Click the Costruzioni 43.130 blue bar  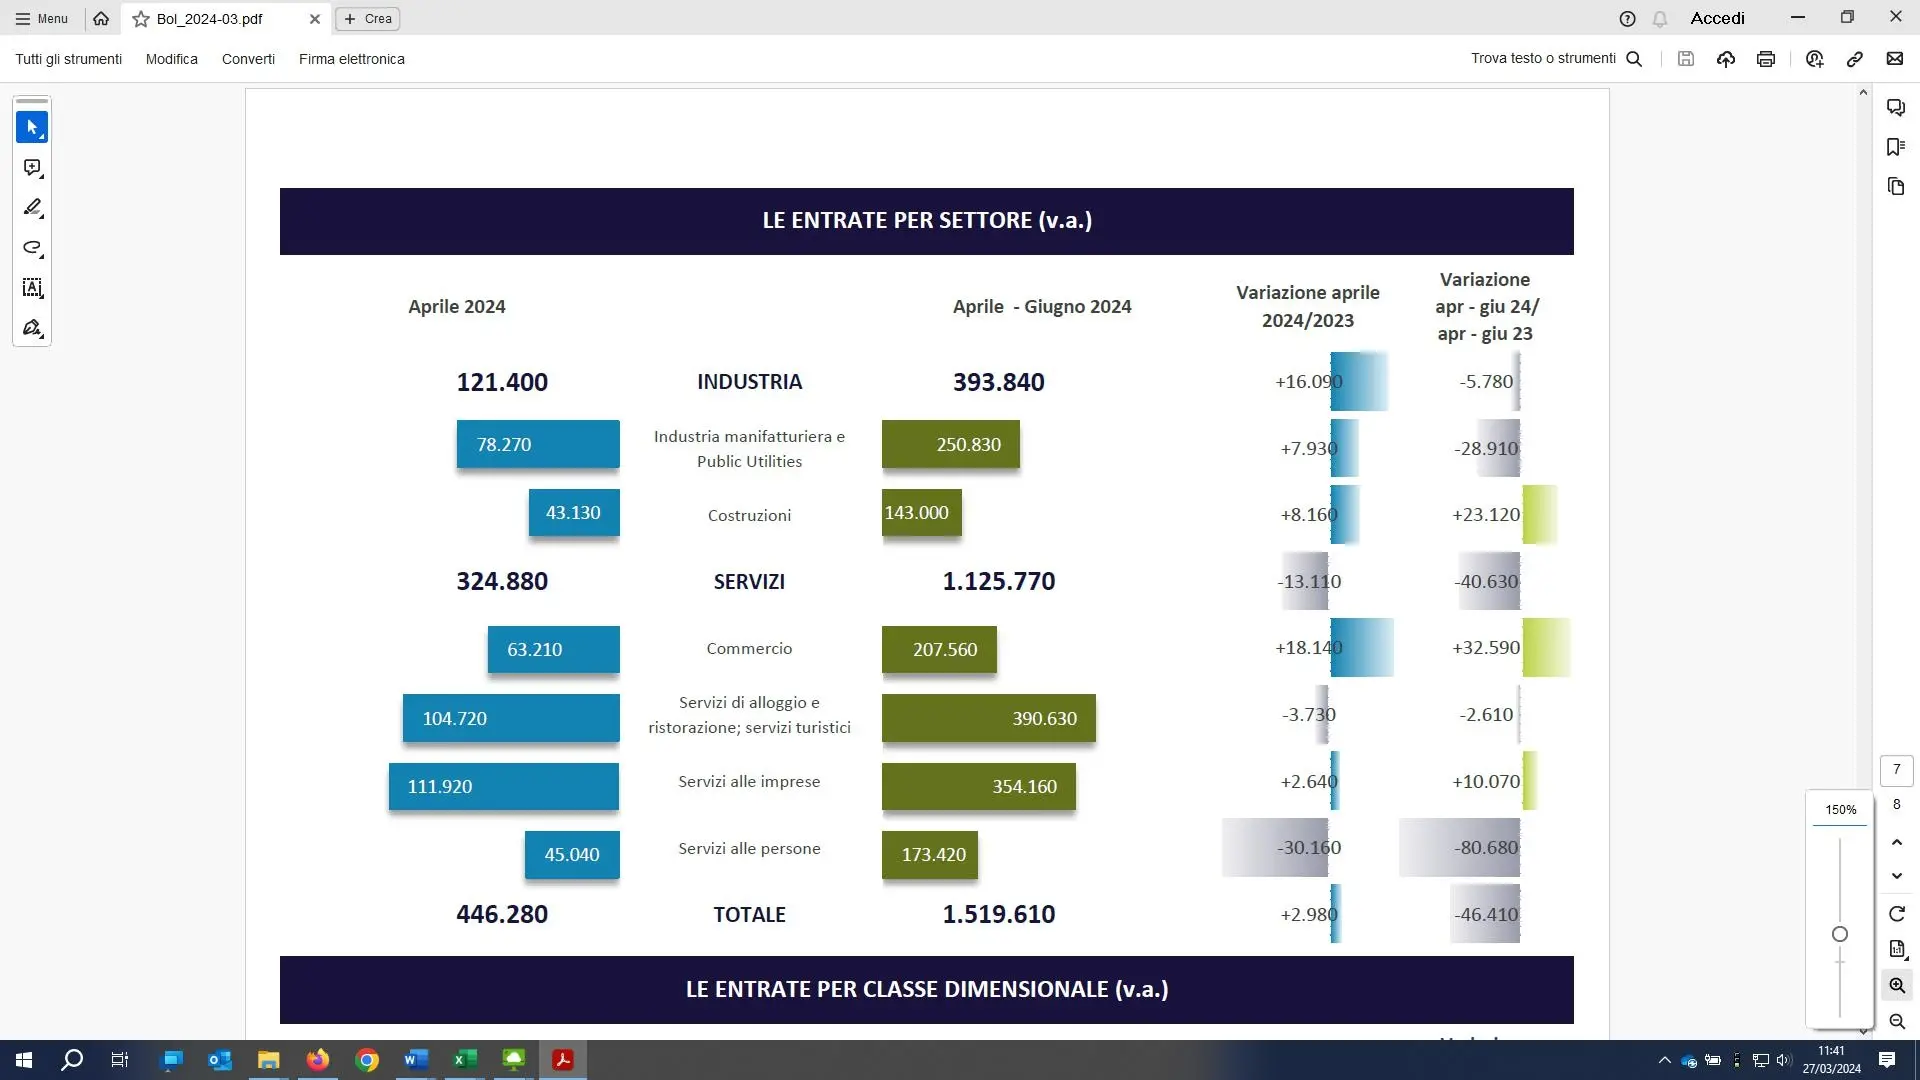[x=574, y=513]
